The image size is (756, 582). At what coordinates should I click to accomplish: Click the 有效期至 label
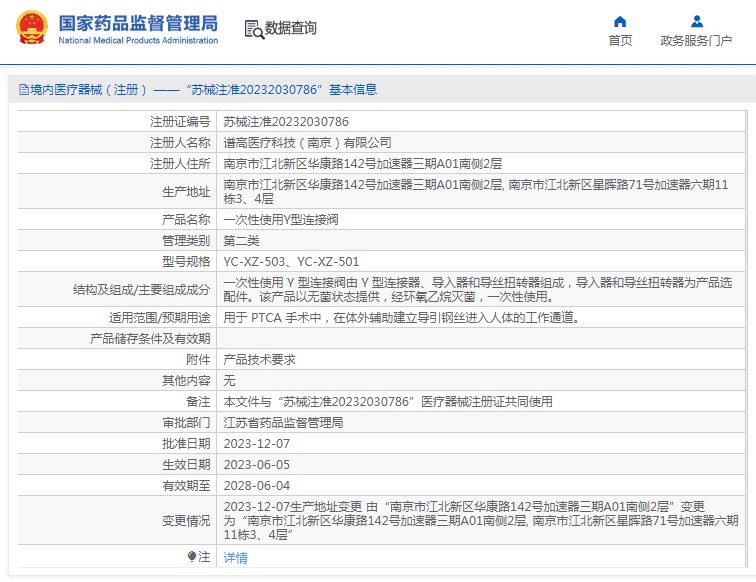click(186, 486)
